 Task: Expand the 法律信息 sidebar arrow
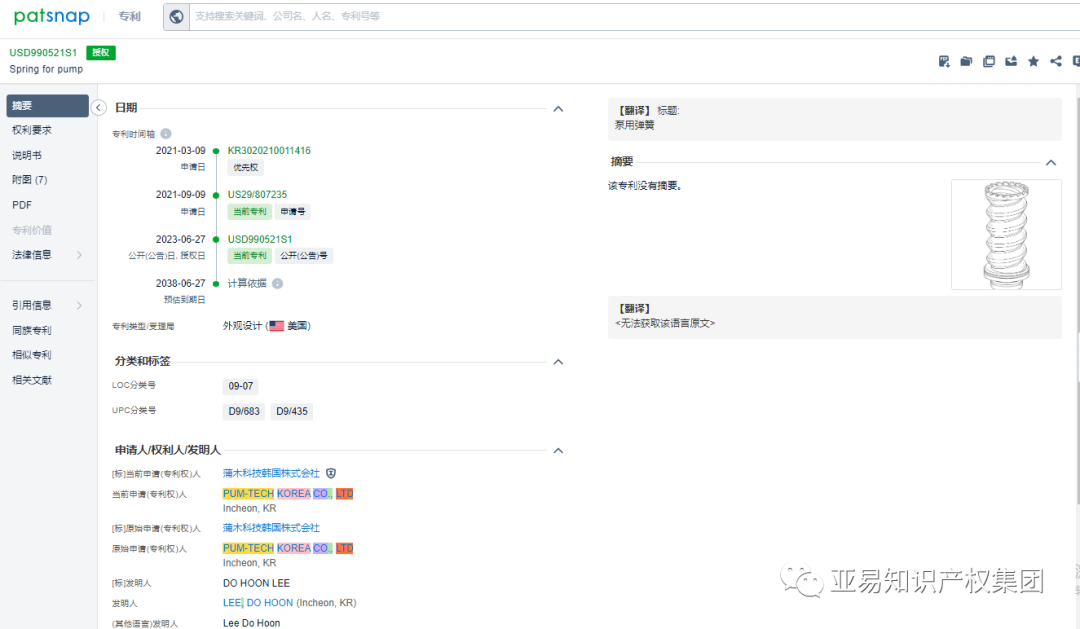click(79, 255)
